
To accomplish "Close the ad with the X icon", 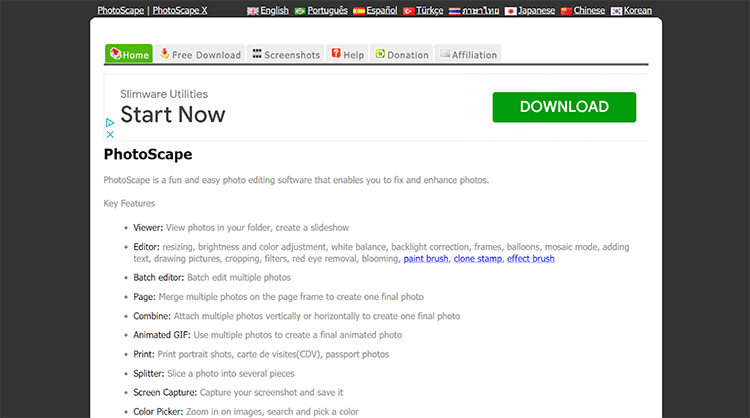I will tap(110, 134).
